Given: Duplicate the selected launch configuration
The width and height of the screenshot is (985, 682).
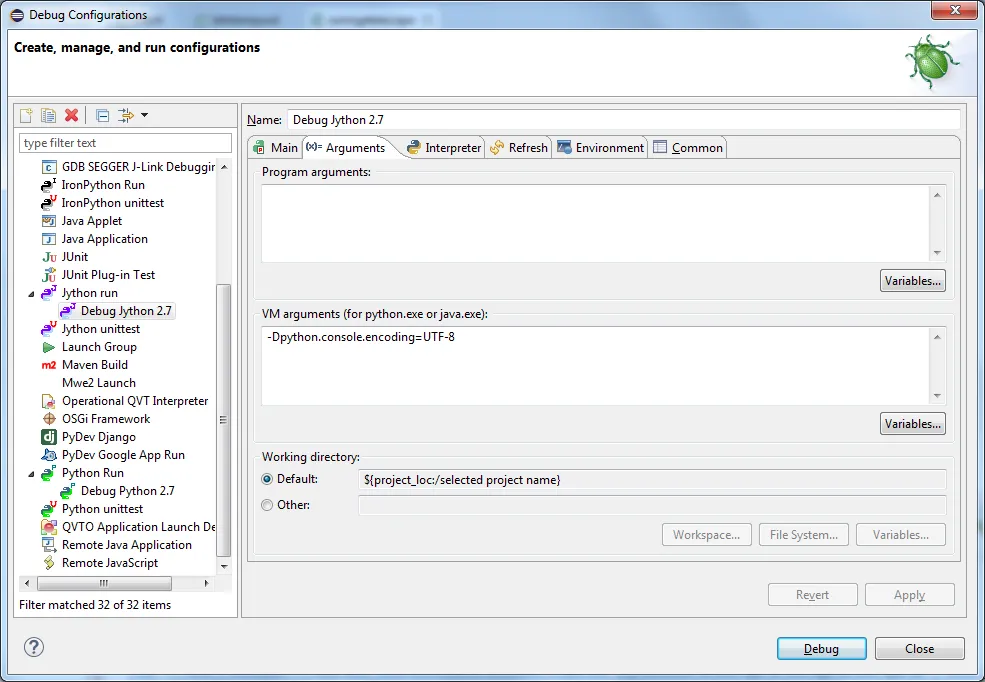Looking at the screenshot, I should (x=48, y=115).
